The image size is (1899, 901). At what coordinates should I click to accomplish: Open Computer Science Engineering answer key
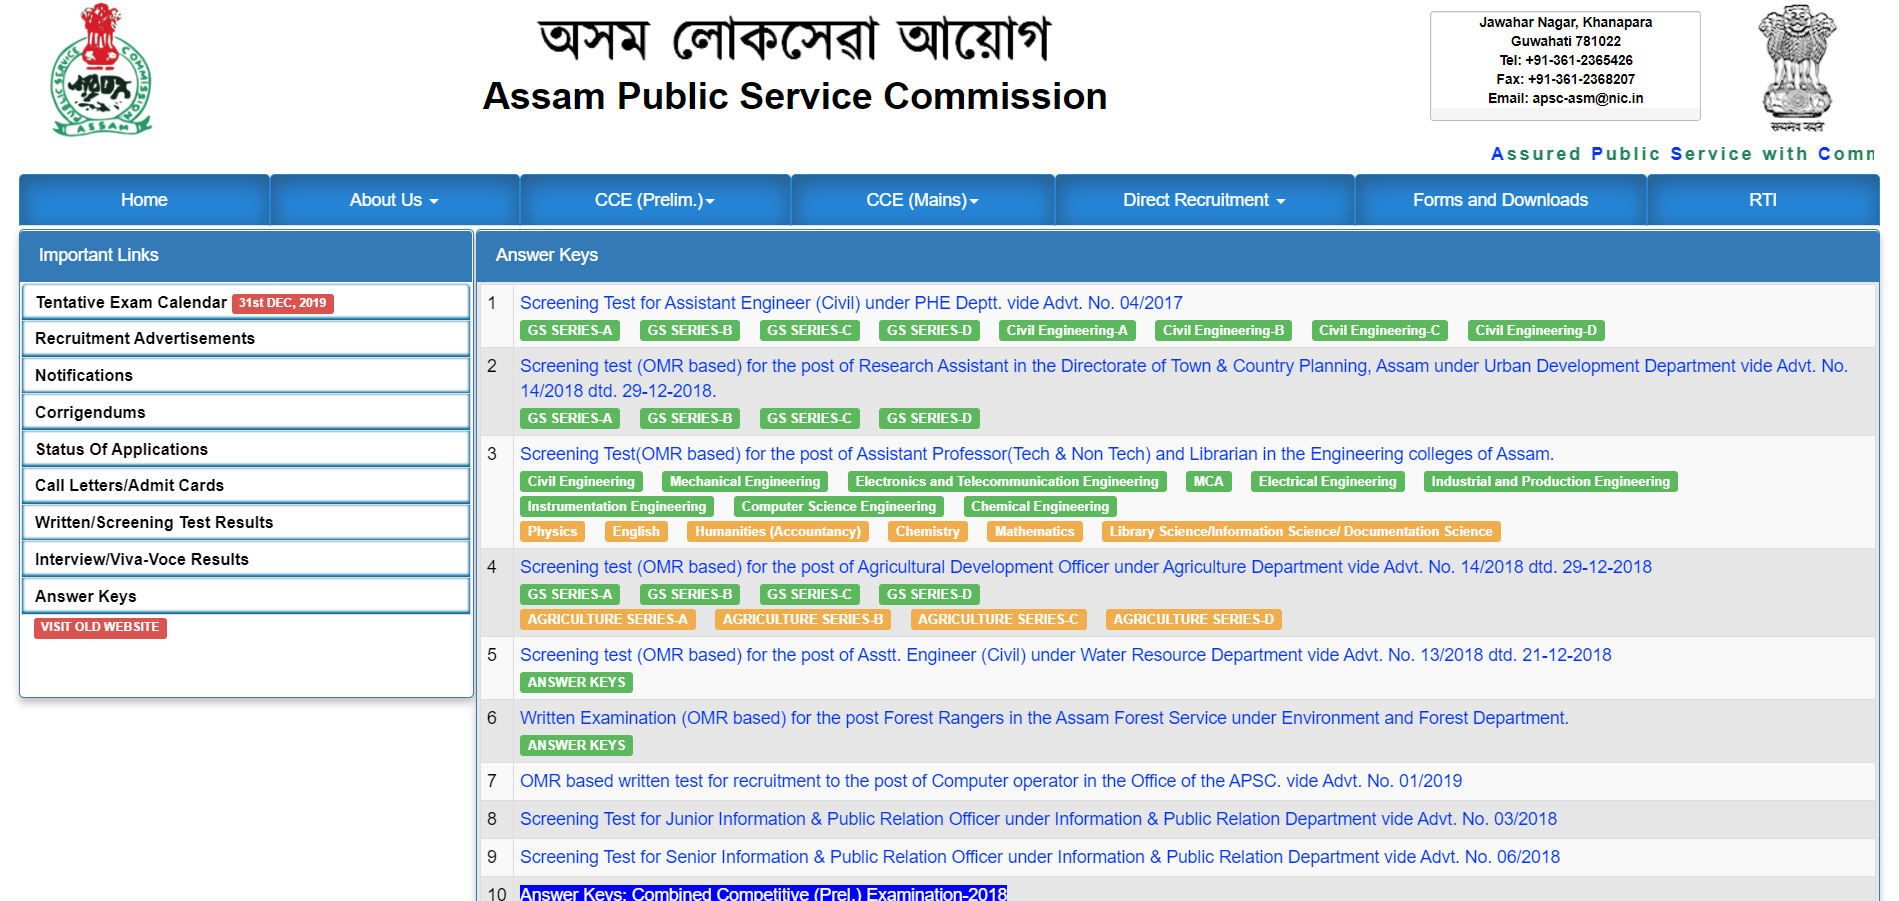pyautogui.click(x=839, y=506)
